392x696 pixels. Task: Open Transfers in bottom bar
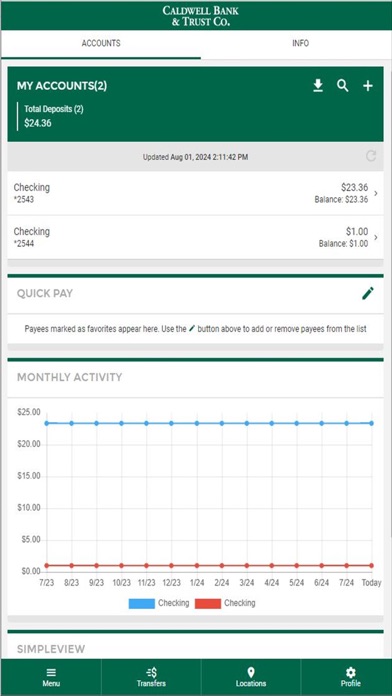(151, 677)
